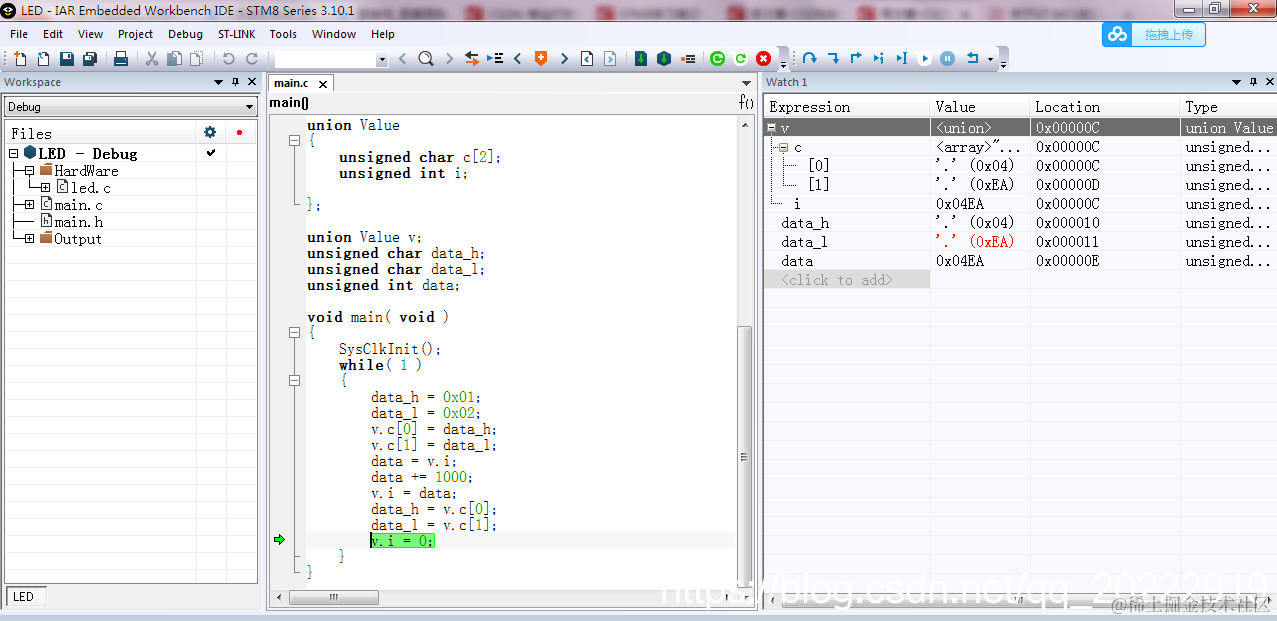The image size is (1277, 621).
Task: Collapse the c array in Watch 1
Action: tap(783, 147)
